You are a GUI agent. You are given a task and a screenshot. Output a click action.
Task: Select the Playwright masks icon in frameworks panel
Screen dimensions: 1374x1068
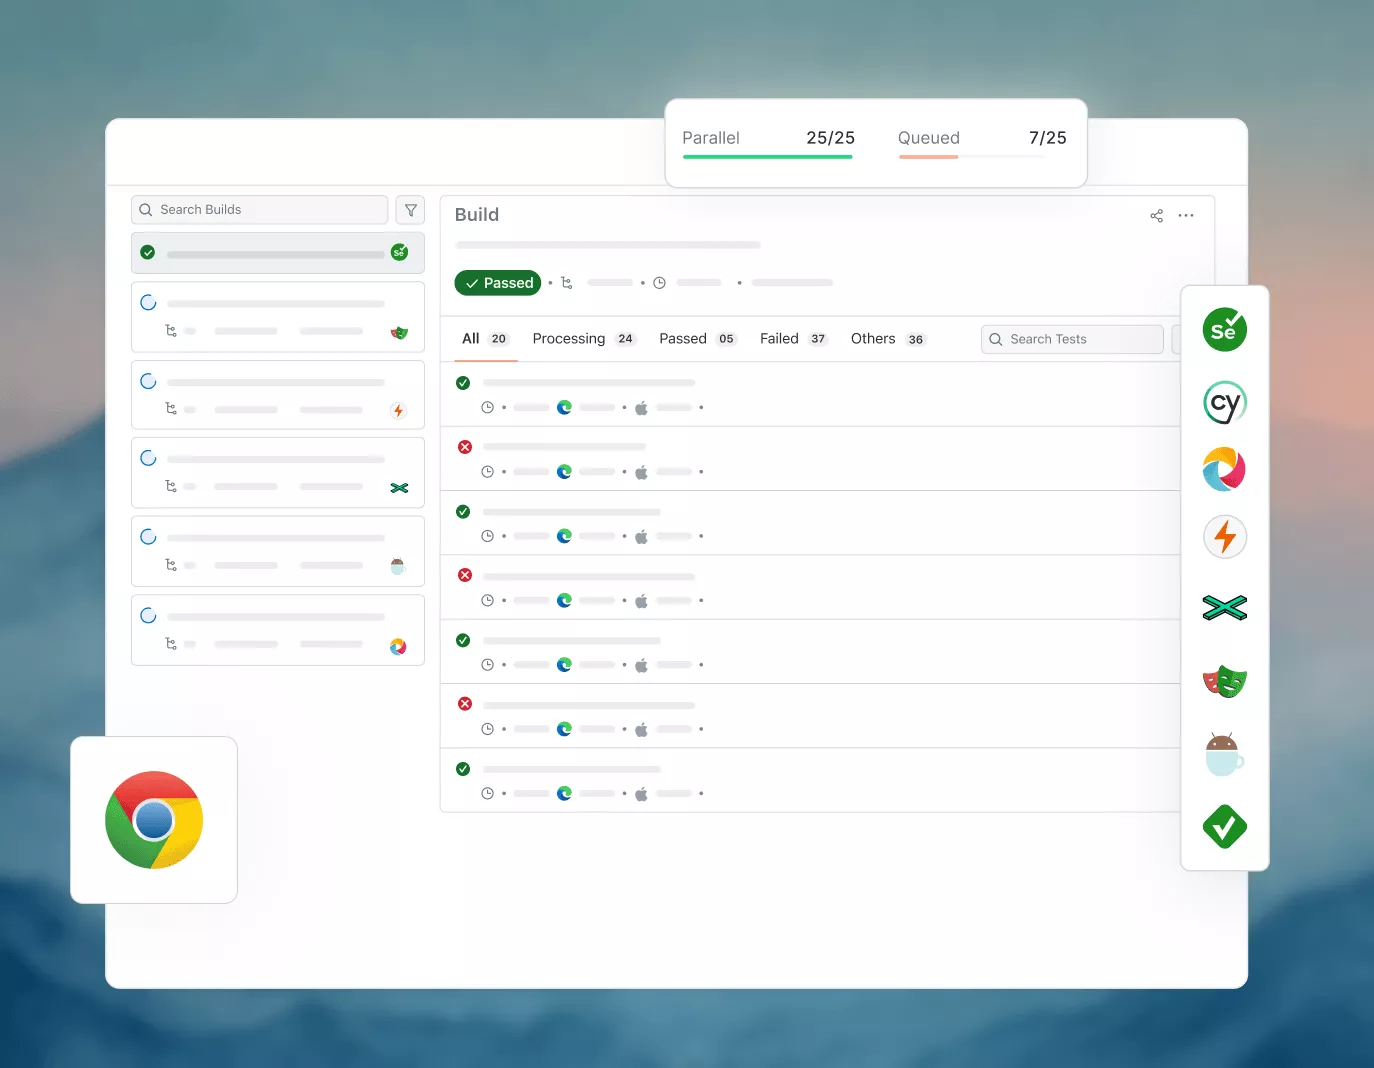(1225, 682)
